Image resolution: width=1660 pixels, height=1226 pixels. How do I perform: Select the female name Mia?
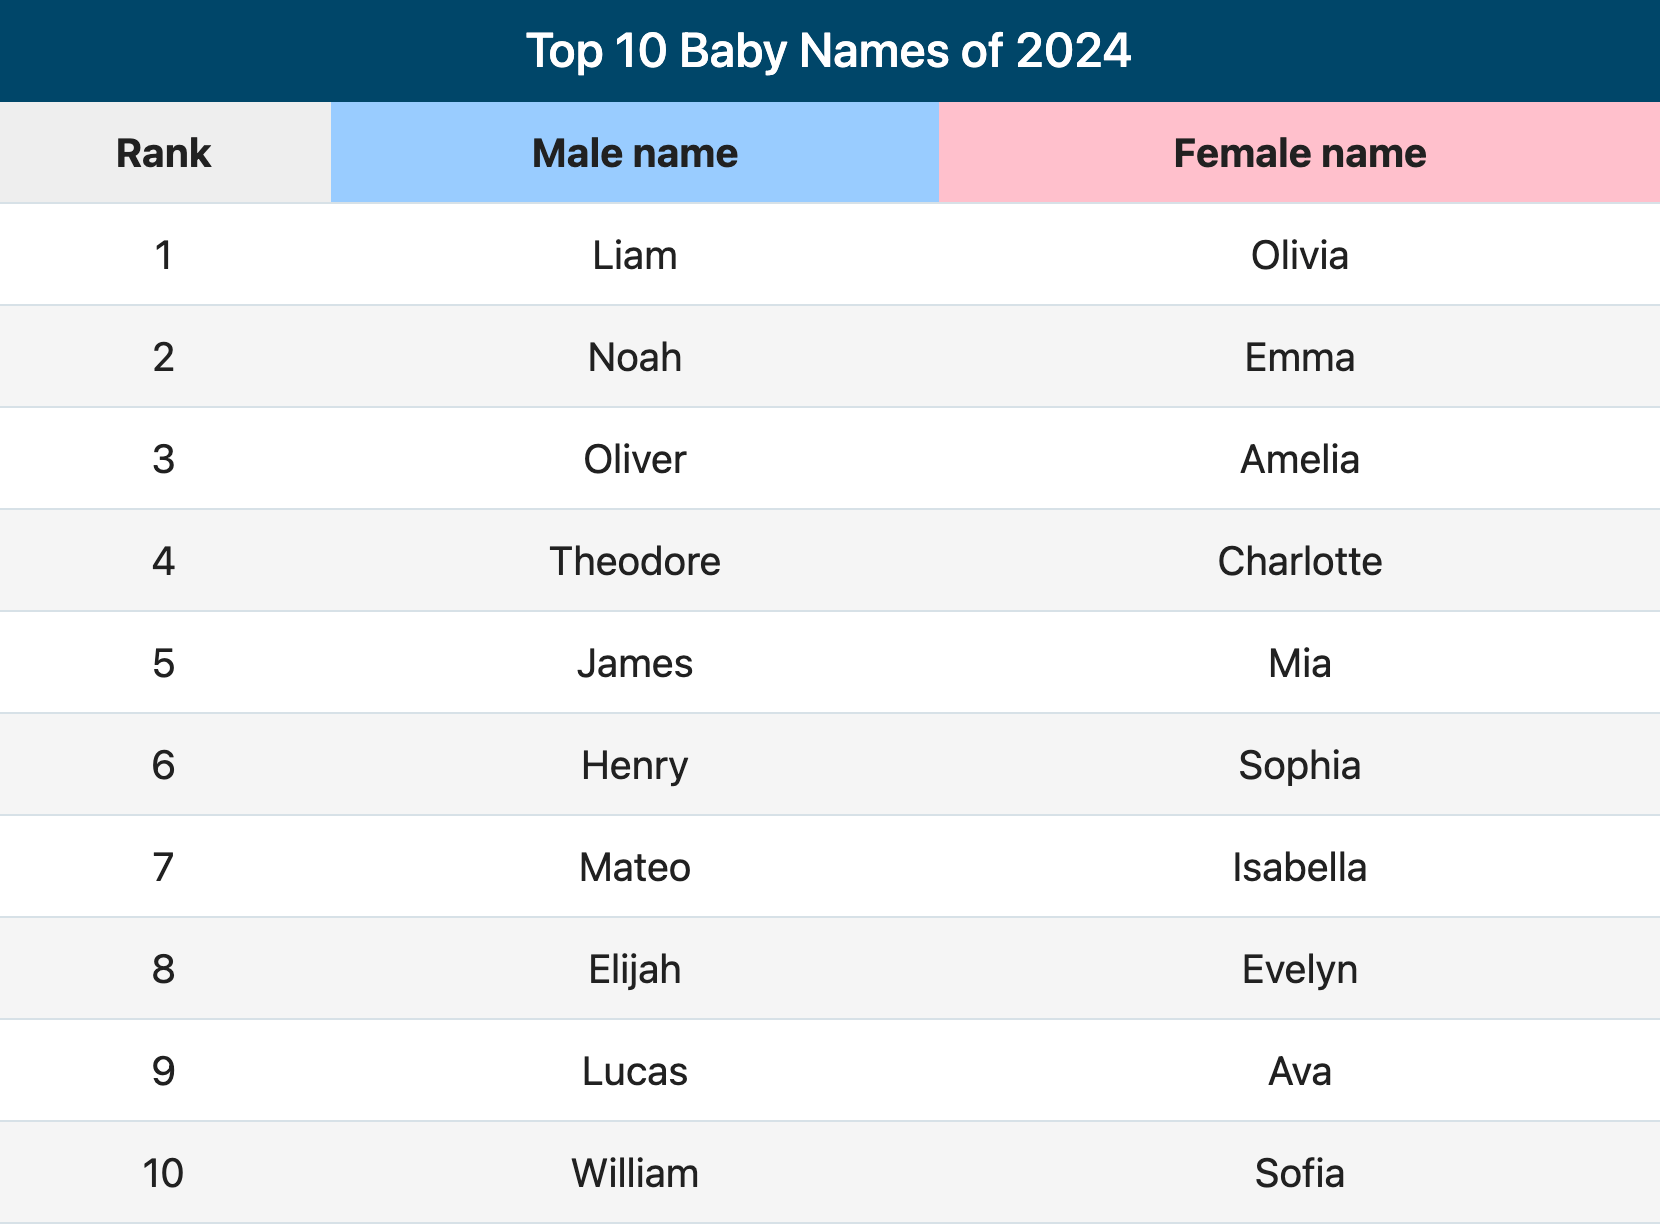point(1300,663)
